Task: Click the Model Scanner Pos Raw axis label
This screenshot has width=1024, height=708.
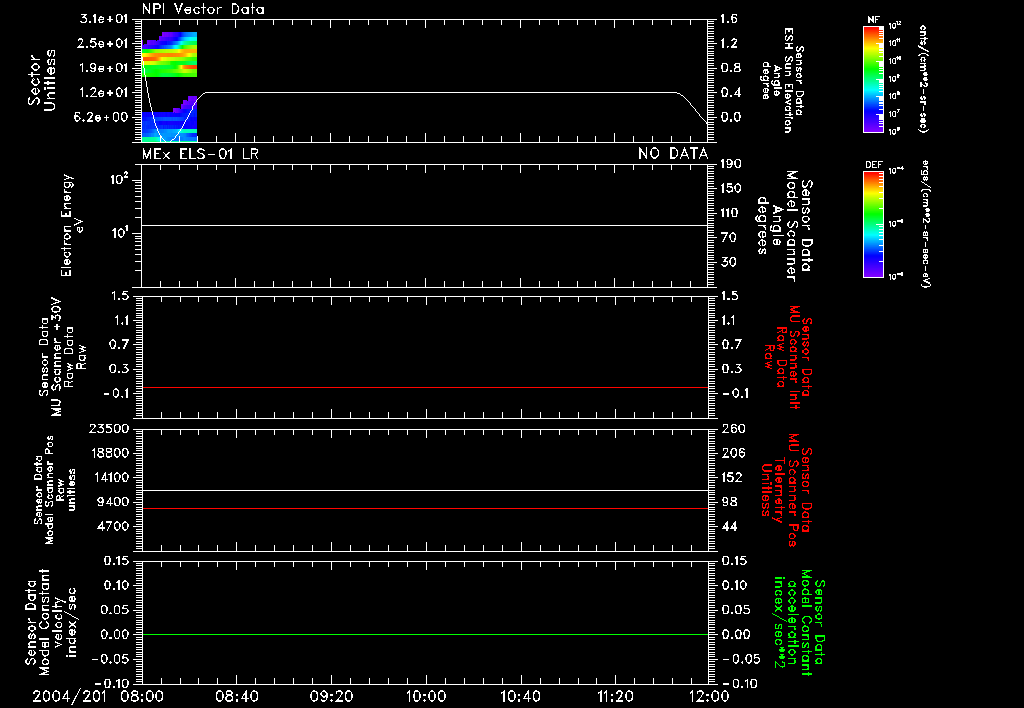Action: click(x=56, y=491)
